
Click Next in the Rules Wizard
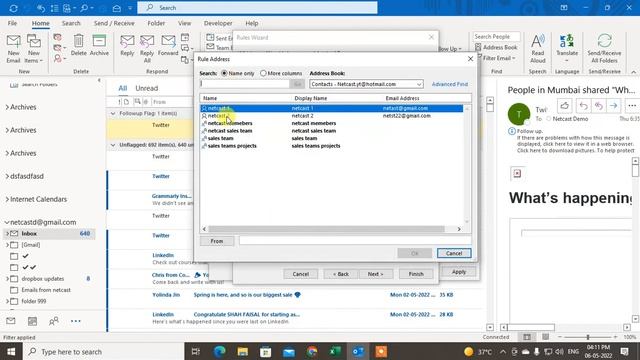[376, 274]
